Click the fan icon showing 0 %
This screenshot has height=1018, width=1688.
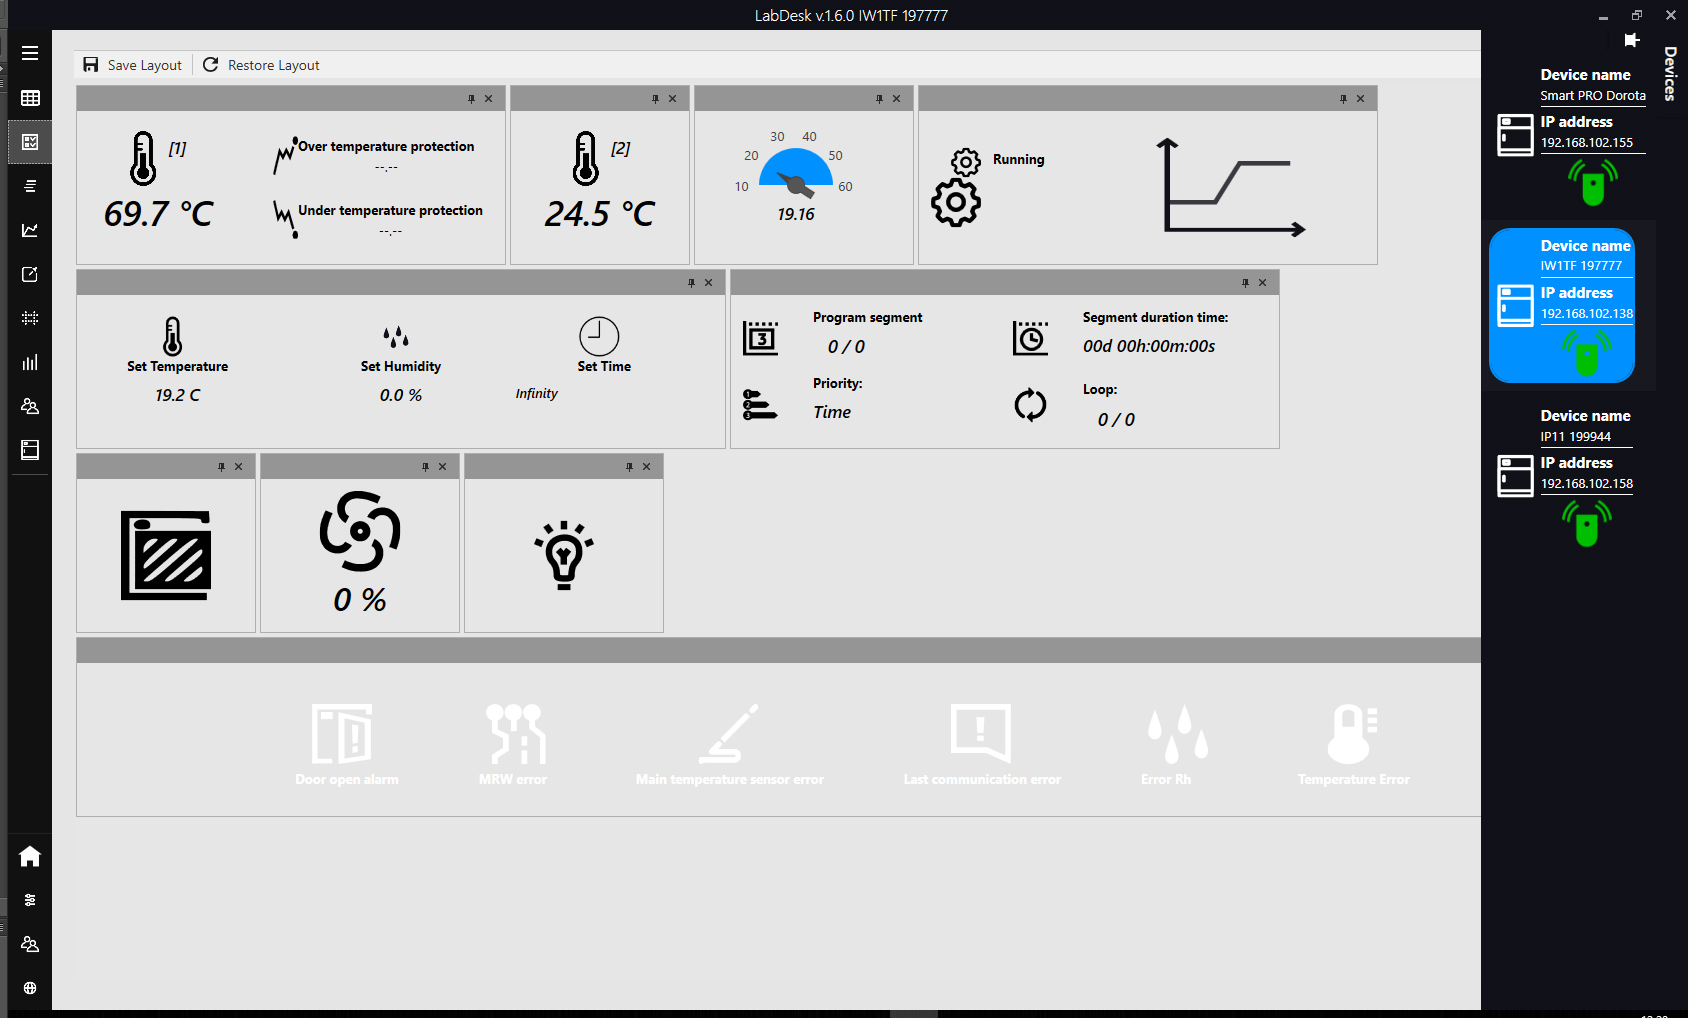[360, 530]
